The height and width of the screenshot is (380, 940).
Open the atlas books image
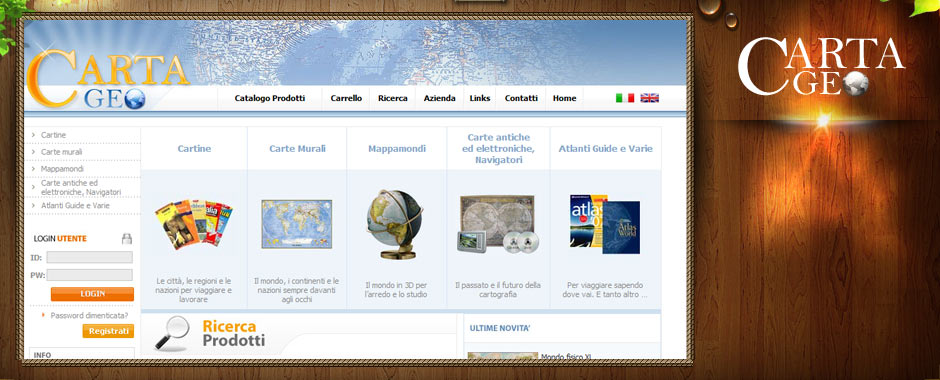coord(605,224)
